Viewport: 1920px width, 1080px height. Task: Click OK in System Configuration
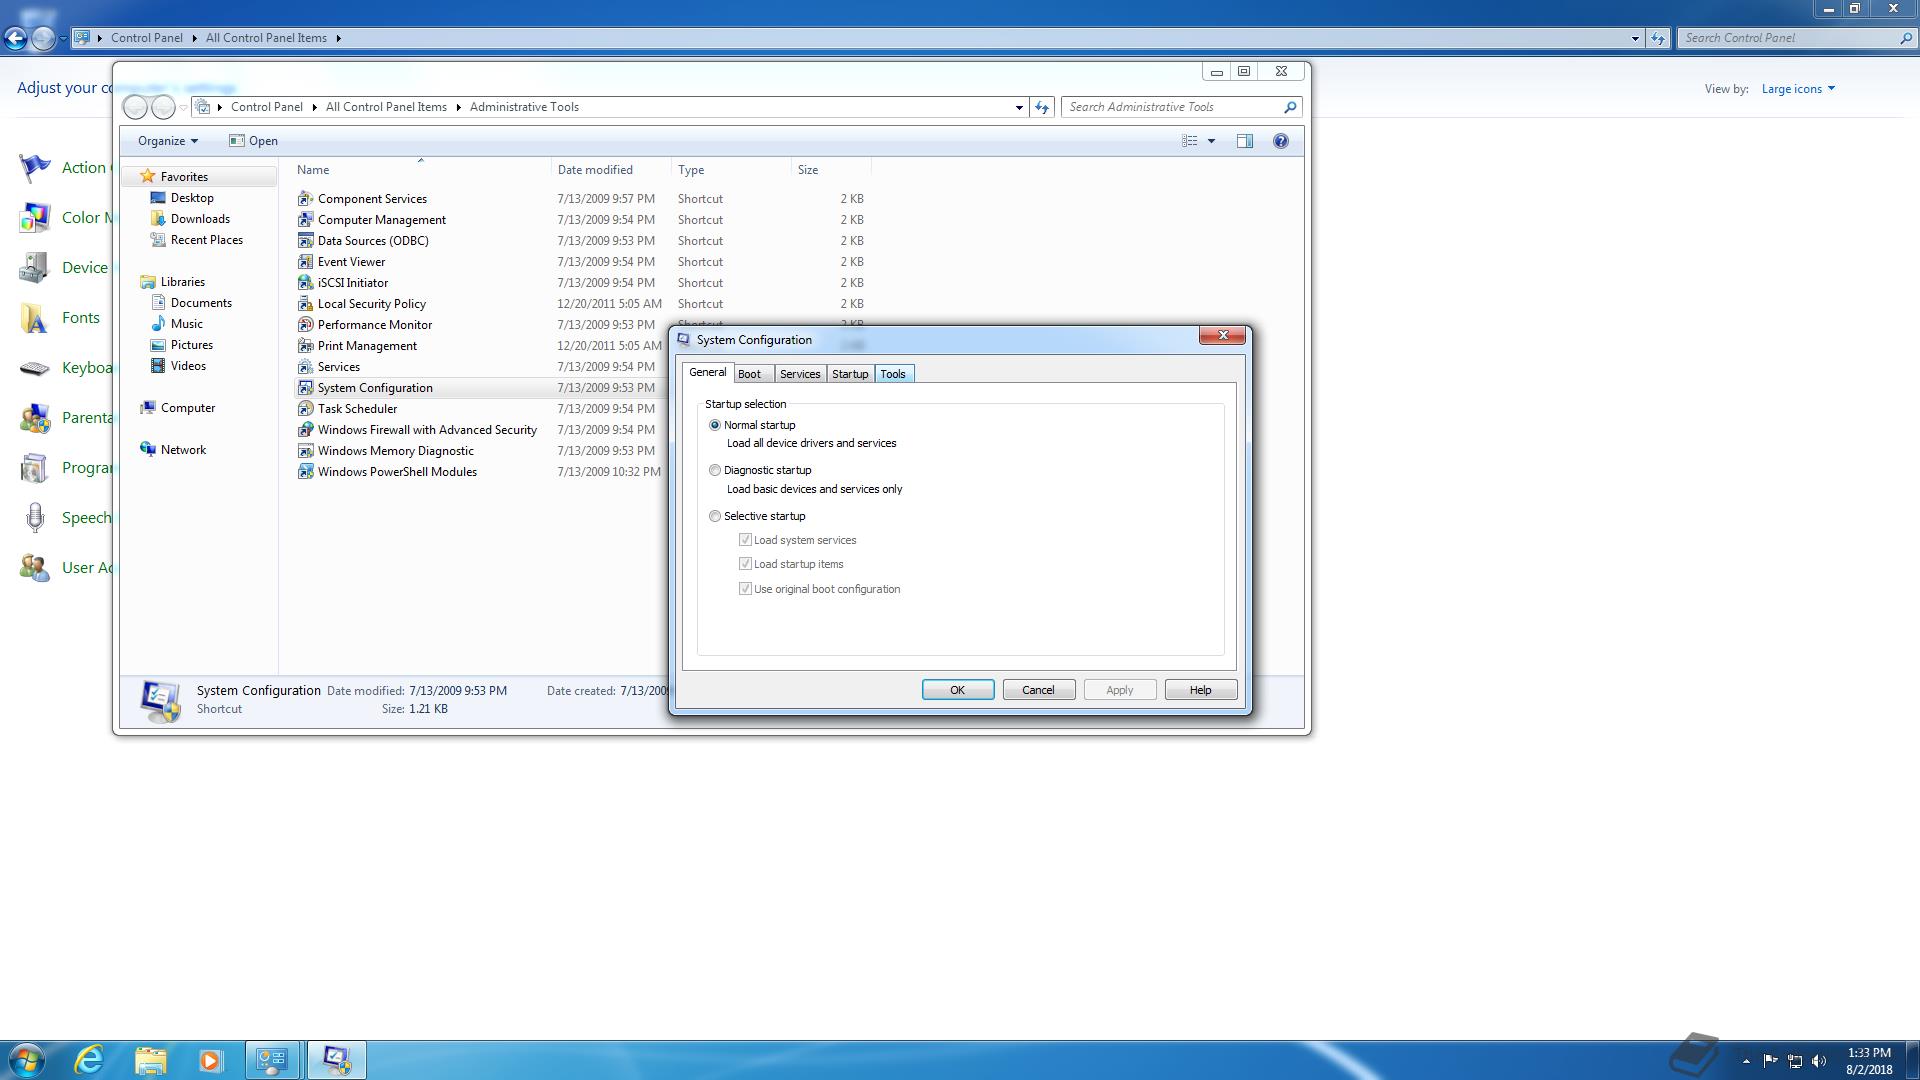pos(957,690)
